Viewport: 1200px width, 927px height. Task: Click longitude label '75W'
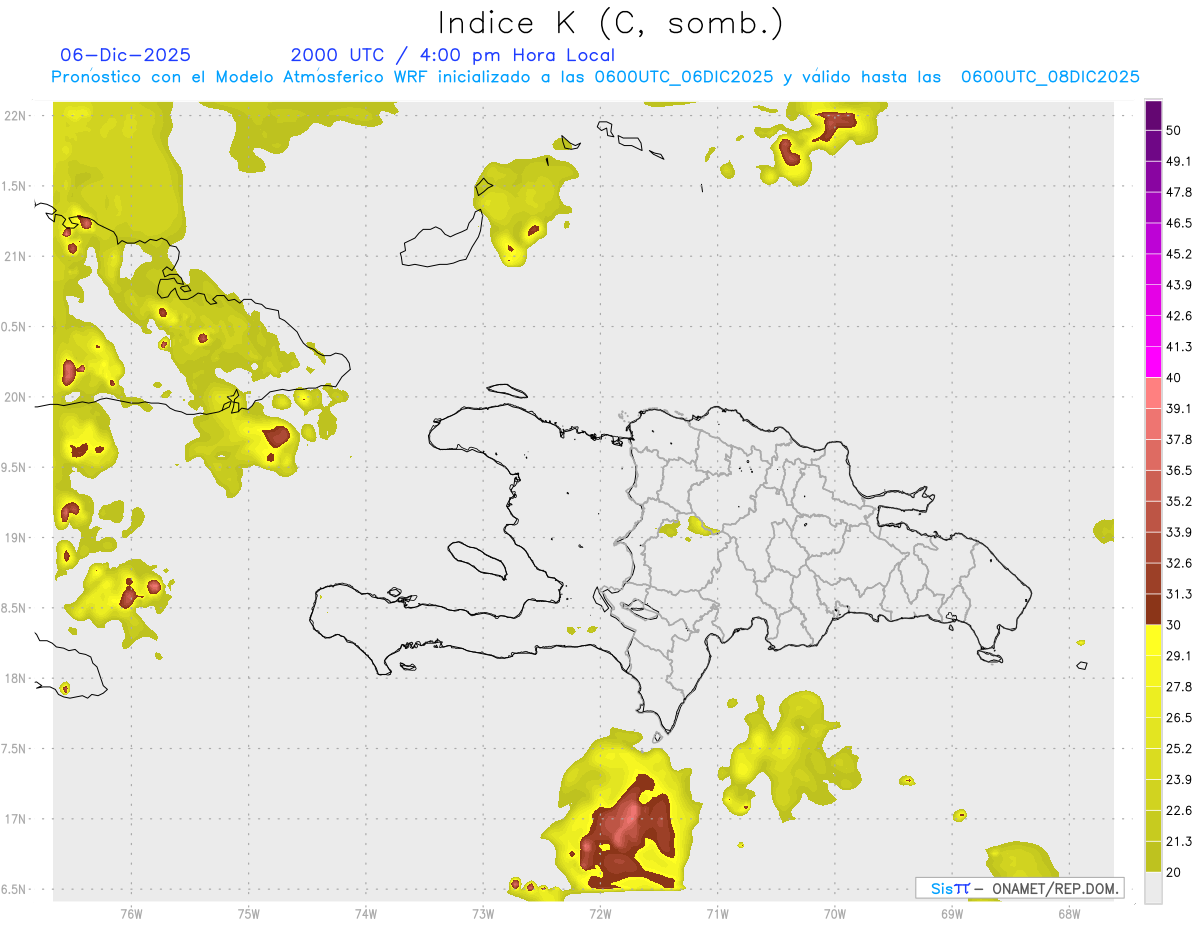coord(249,914)
